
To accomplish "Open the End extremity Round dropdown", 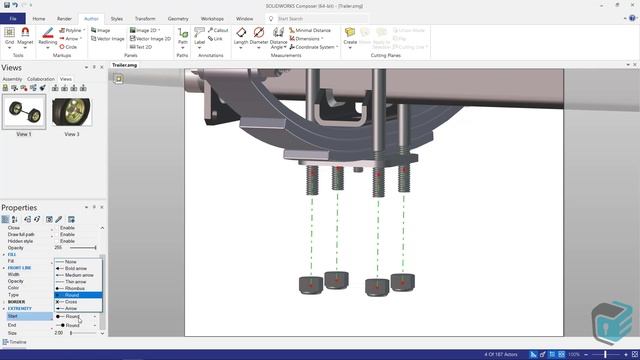I will click(x=95, y=325).
